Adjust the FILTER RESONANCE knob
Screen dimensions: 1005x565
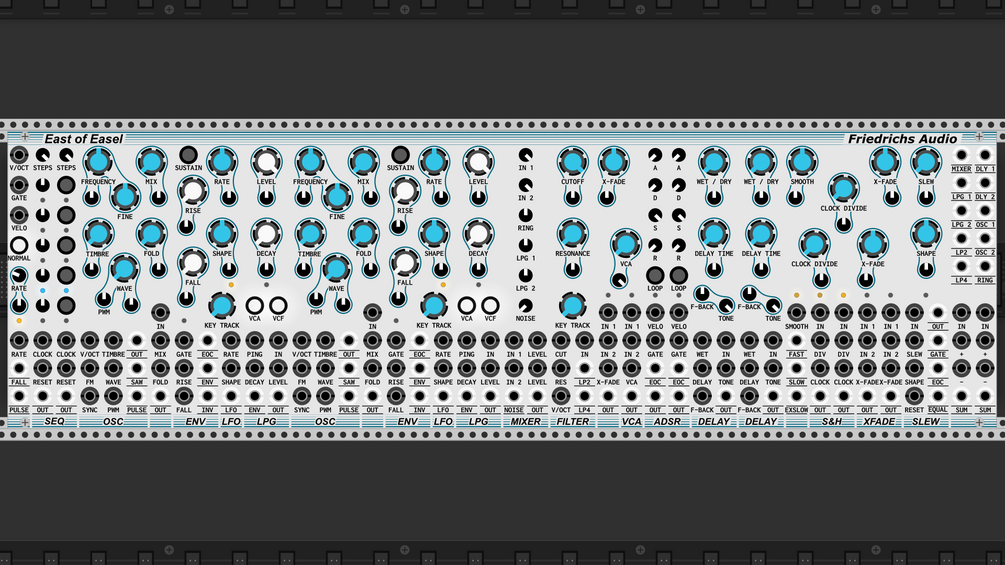(x=572, y=233)
